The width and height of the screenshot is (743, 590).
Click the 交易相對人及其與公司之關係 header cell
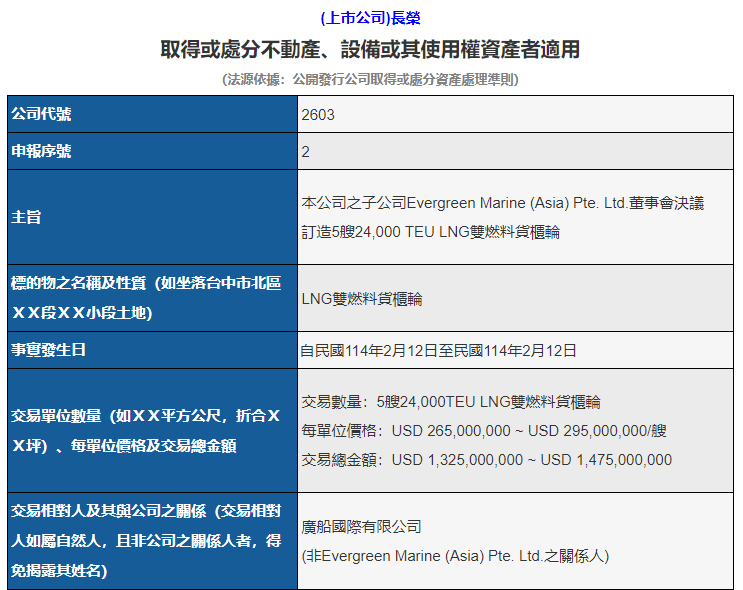pos(153,541)
